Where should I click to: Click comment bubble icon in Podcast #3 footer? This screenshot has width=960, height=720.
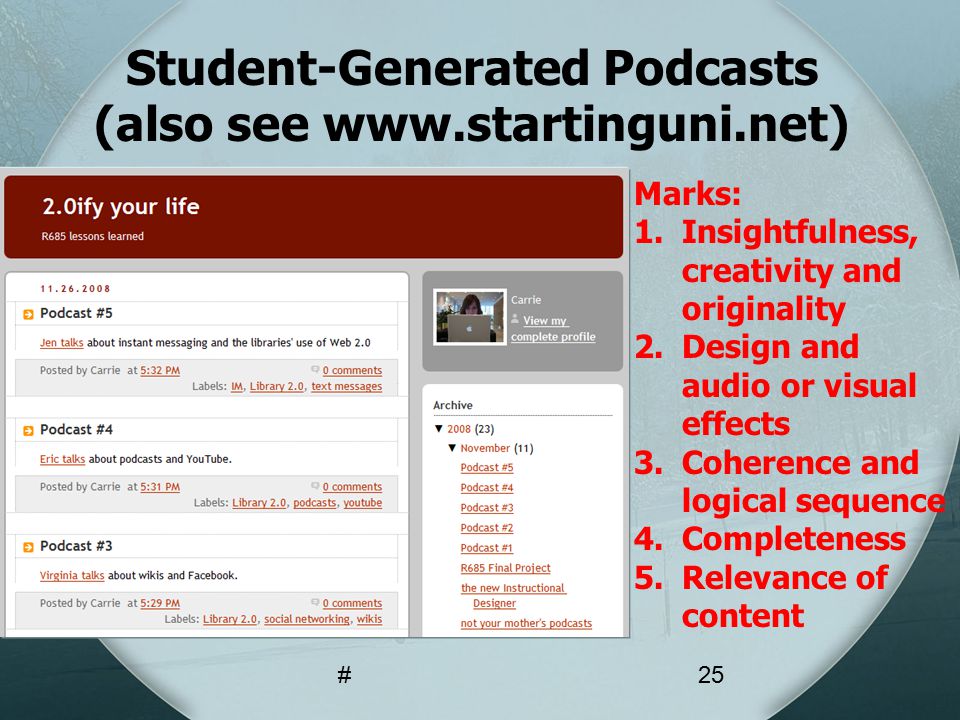point(315,602)
